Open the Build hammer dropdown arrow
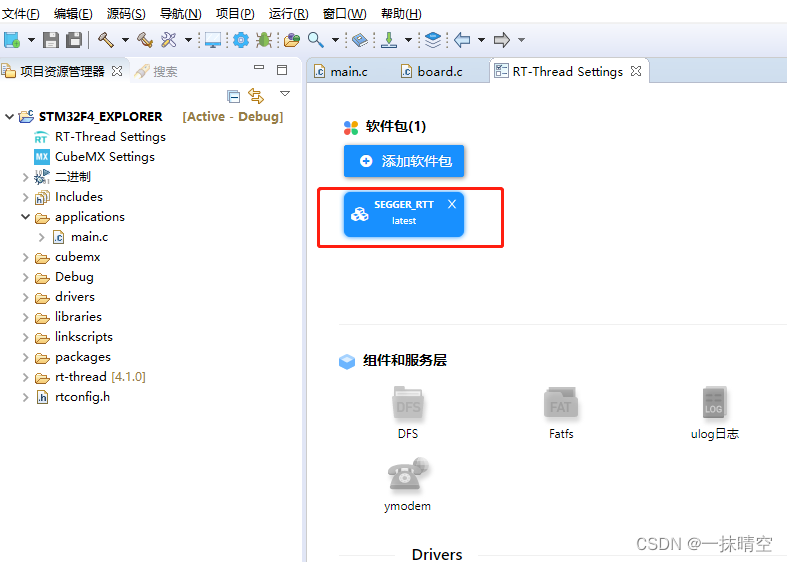This screenshot has height=562, width=787. coord(125,40)
